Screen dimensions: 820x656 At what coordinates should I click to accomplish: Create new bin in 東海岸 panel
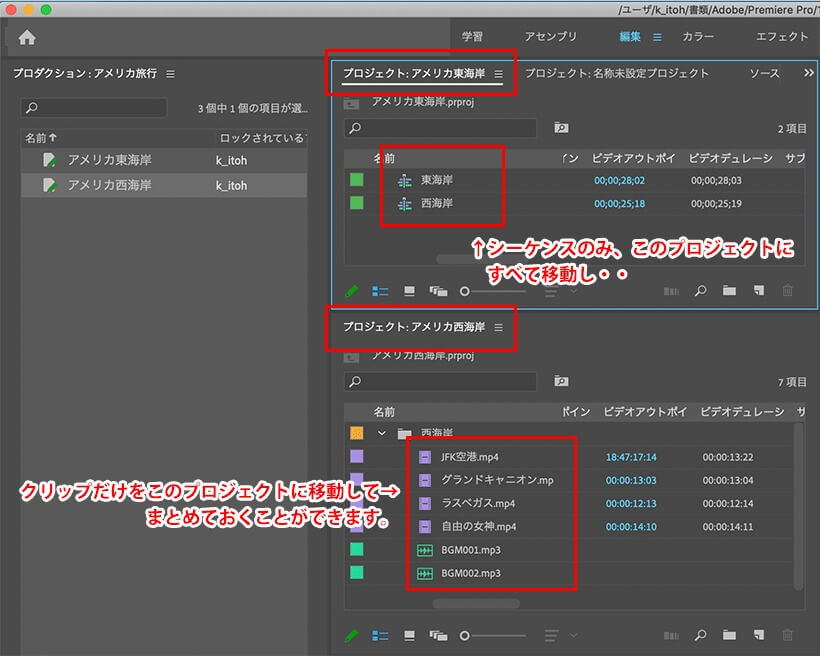(x=730, y=290)
